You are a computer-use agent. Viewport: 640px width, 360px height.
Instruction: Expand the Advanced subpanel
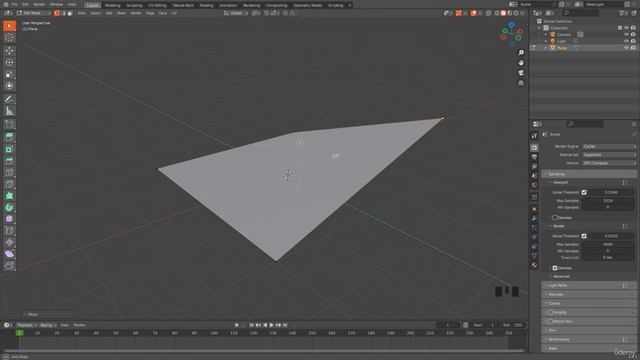point(561,276)
